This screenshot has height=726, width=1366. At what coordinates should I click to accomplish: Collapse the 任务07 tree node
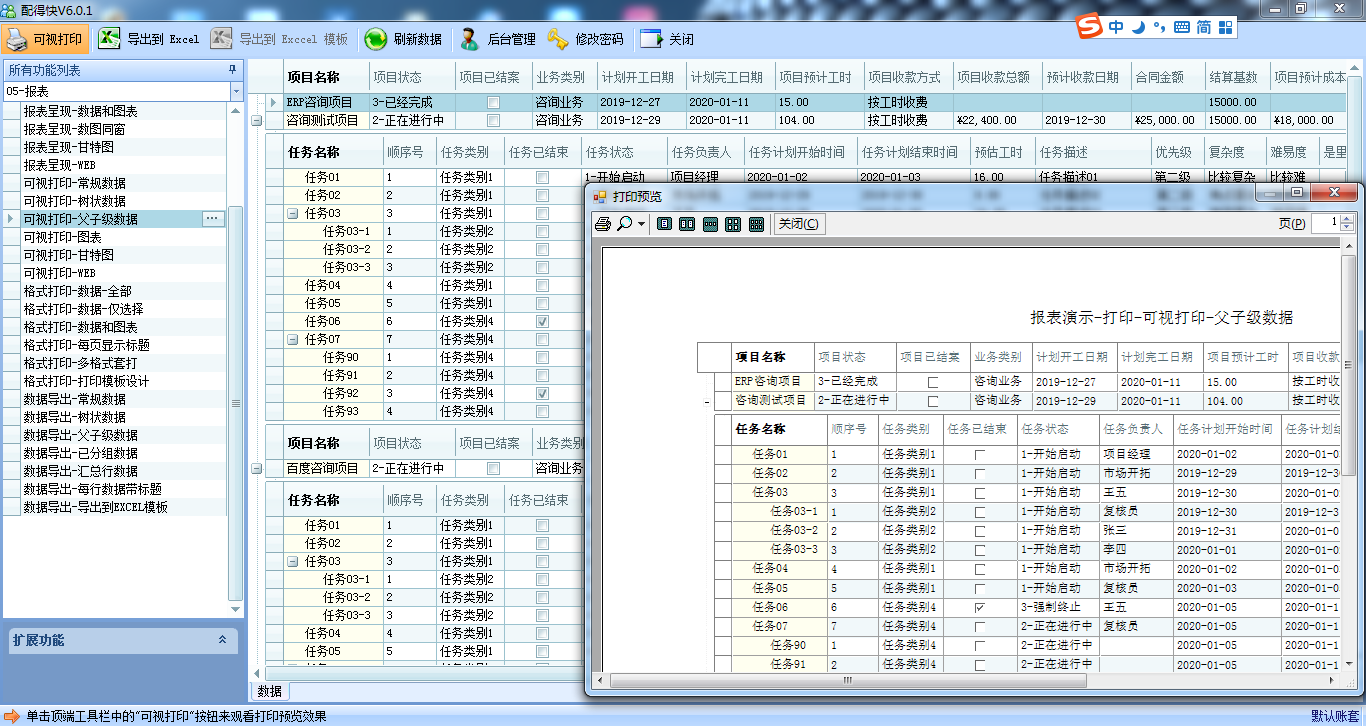coord(292,339)
